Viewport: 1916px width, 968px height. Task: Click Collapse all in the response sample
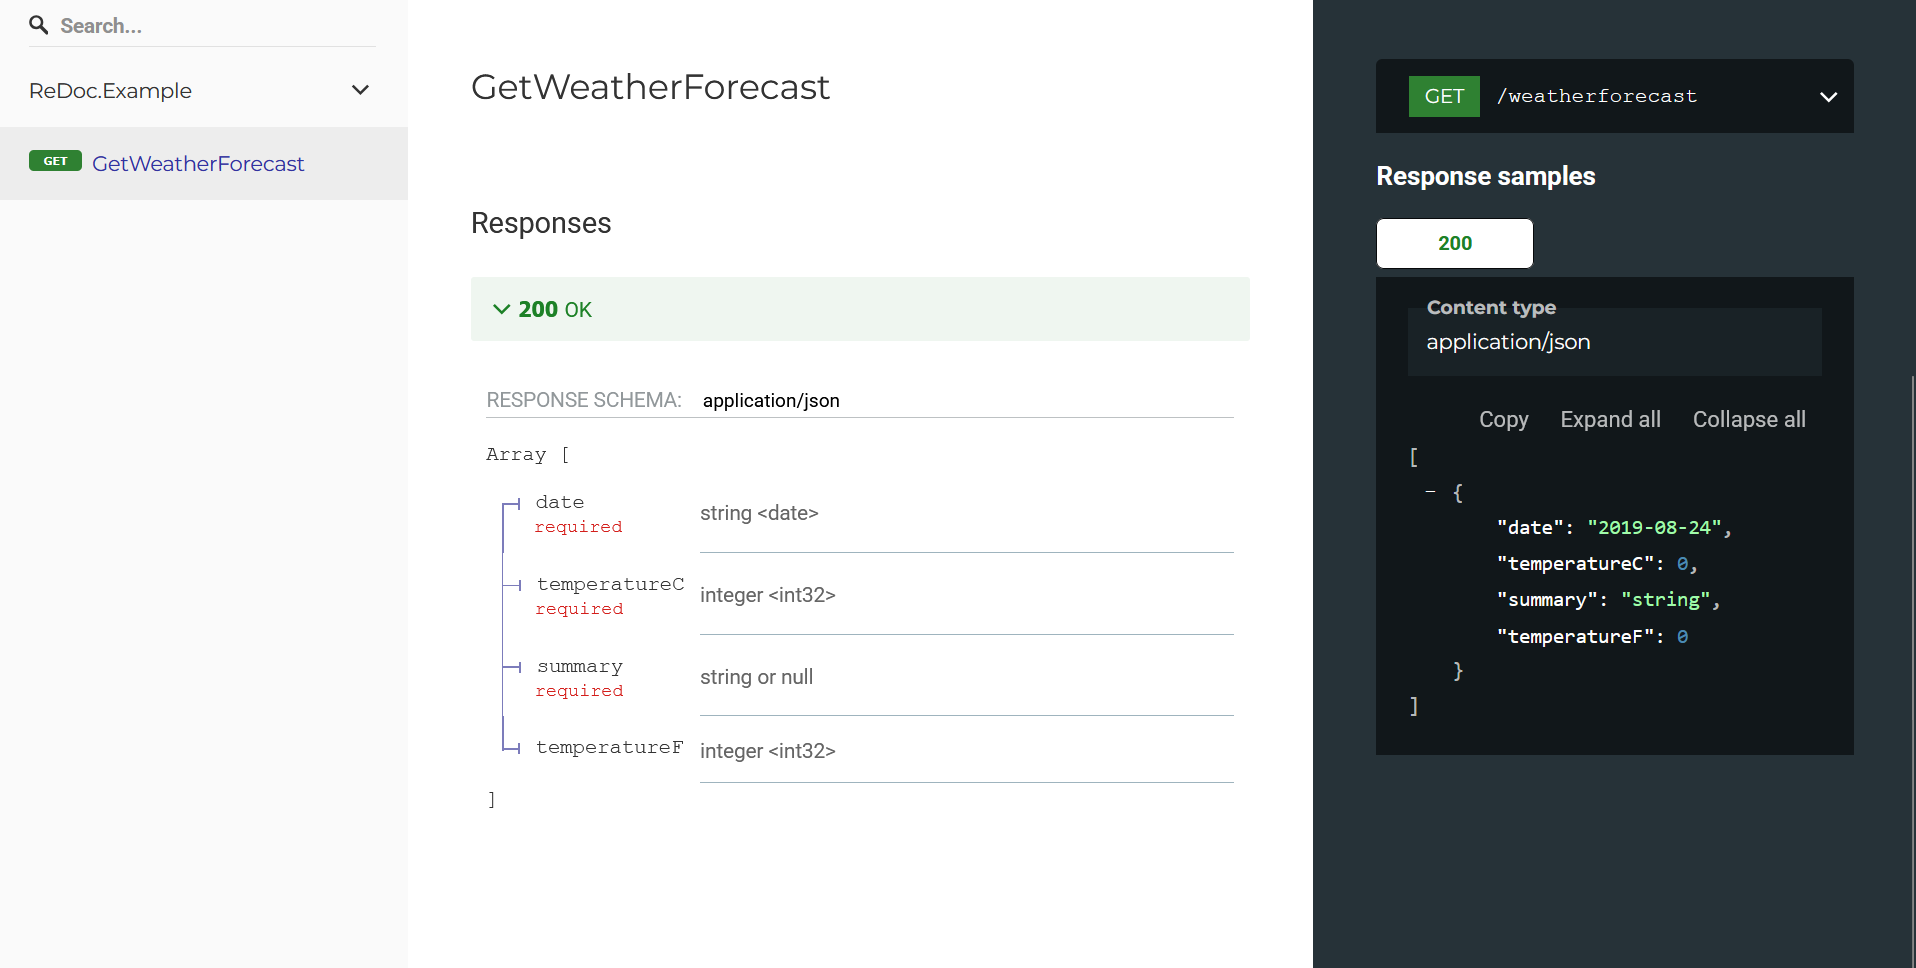click(x=1748, y=420)
